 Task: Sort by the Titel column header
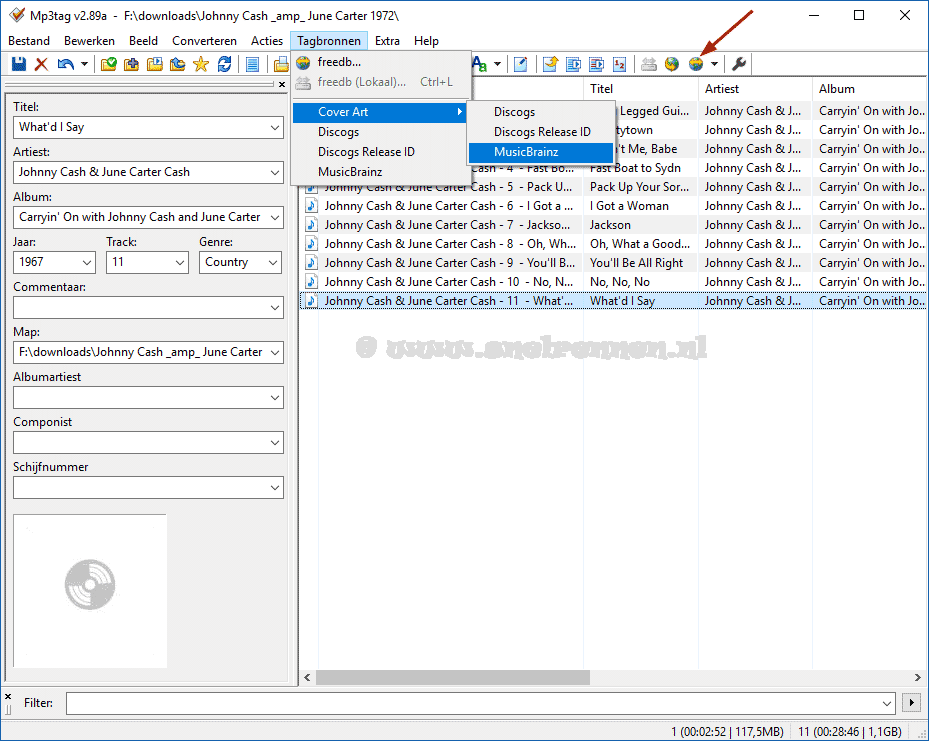(641, 89)
